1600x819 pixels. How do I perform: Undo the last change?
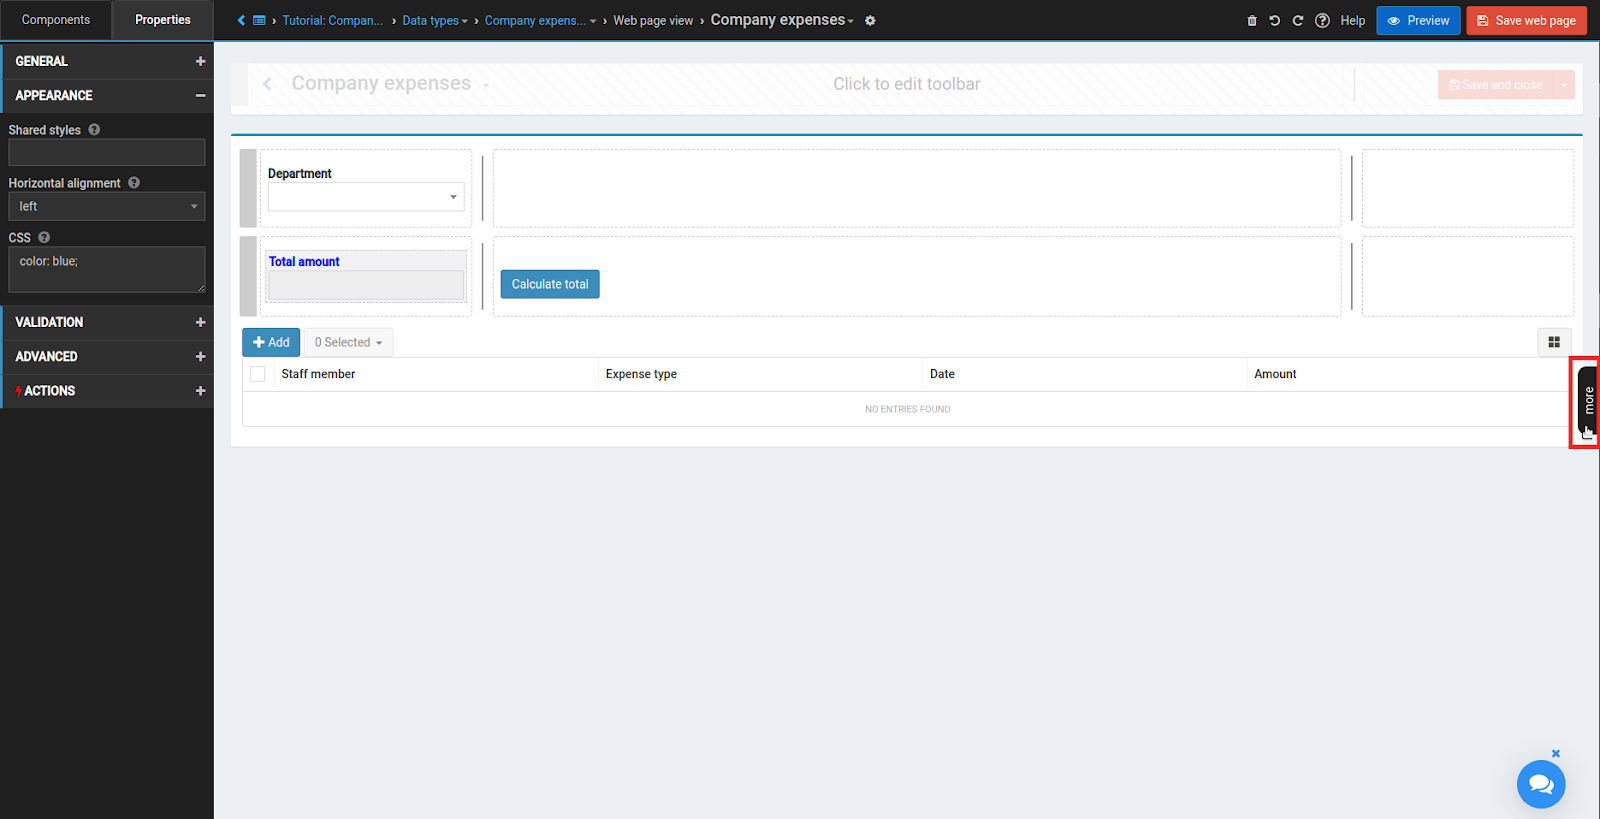pyautogui.click(x=1275, y=20)
